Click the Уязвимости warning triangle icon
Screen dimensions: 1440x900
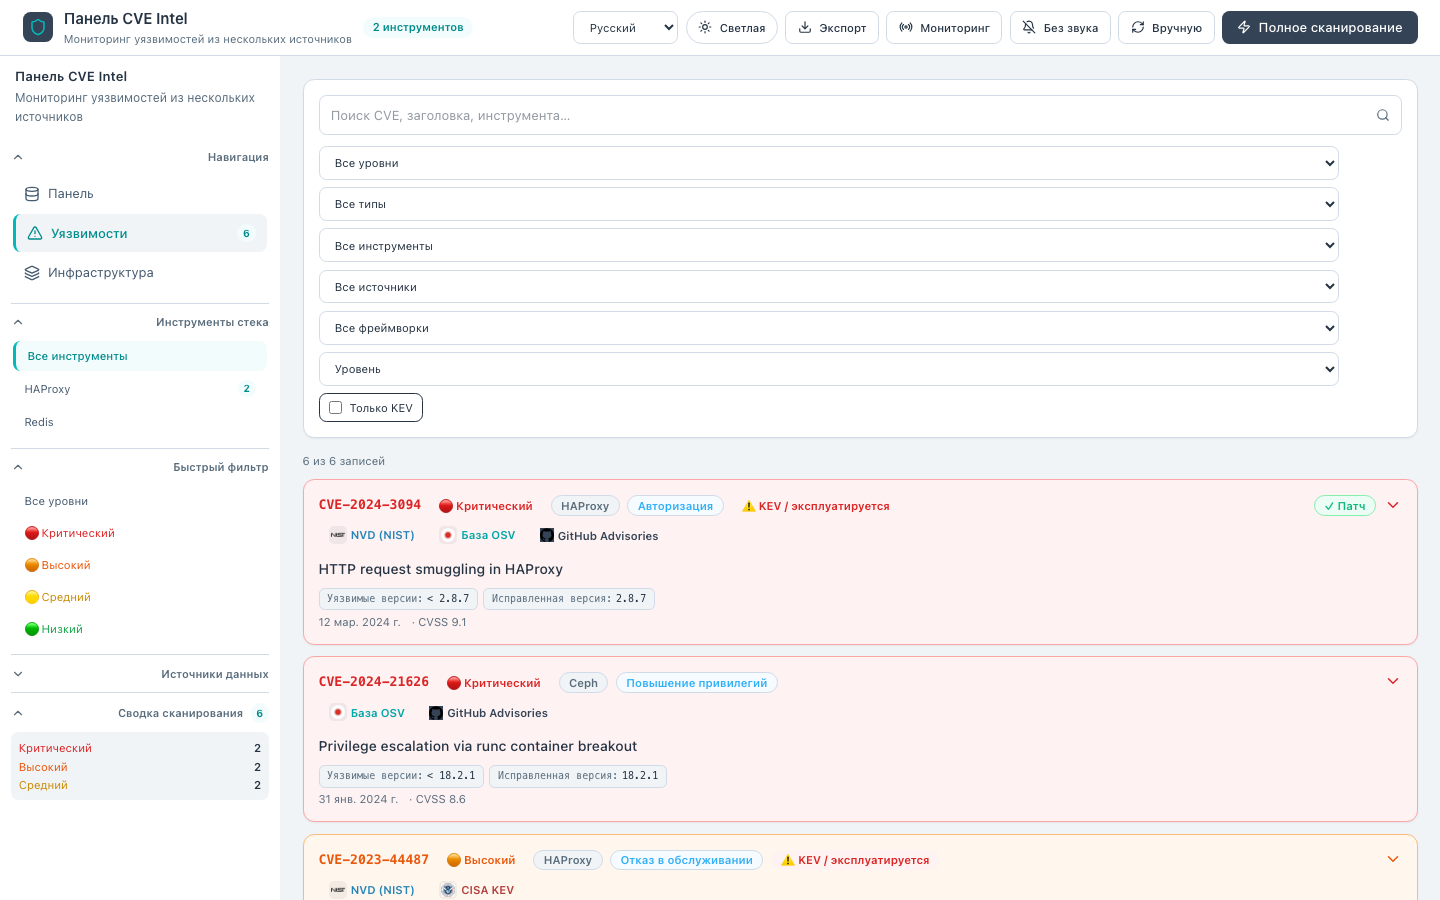click(x=35, y=233)
